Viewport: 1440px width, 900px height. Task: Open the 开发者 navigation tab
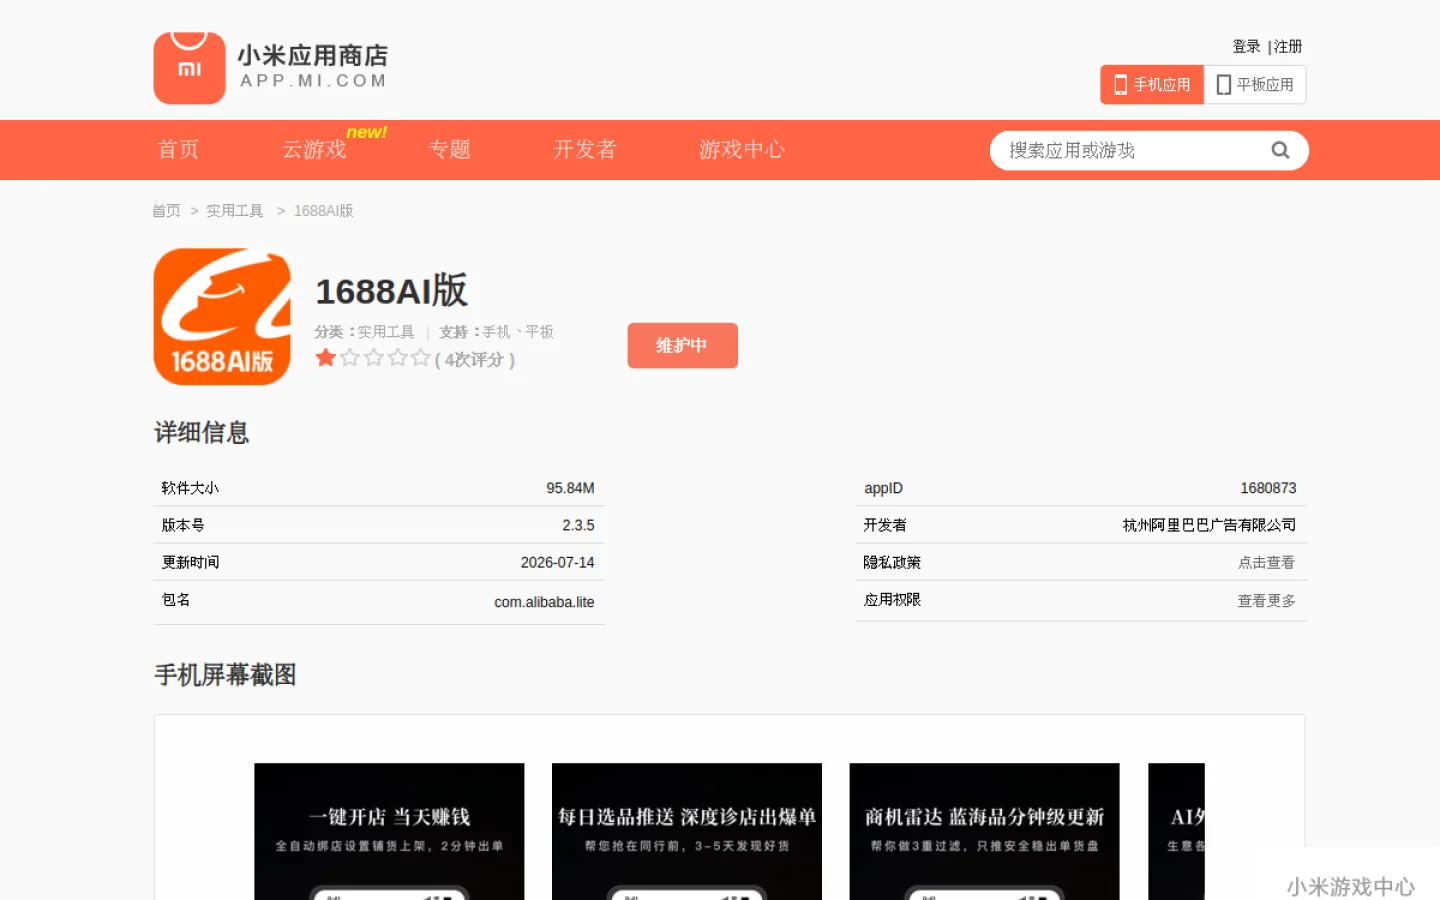585,149
